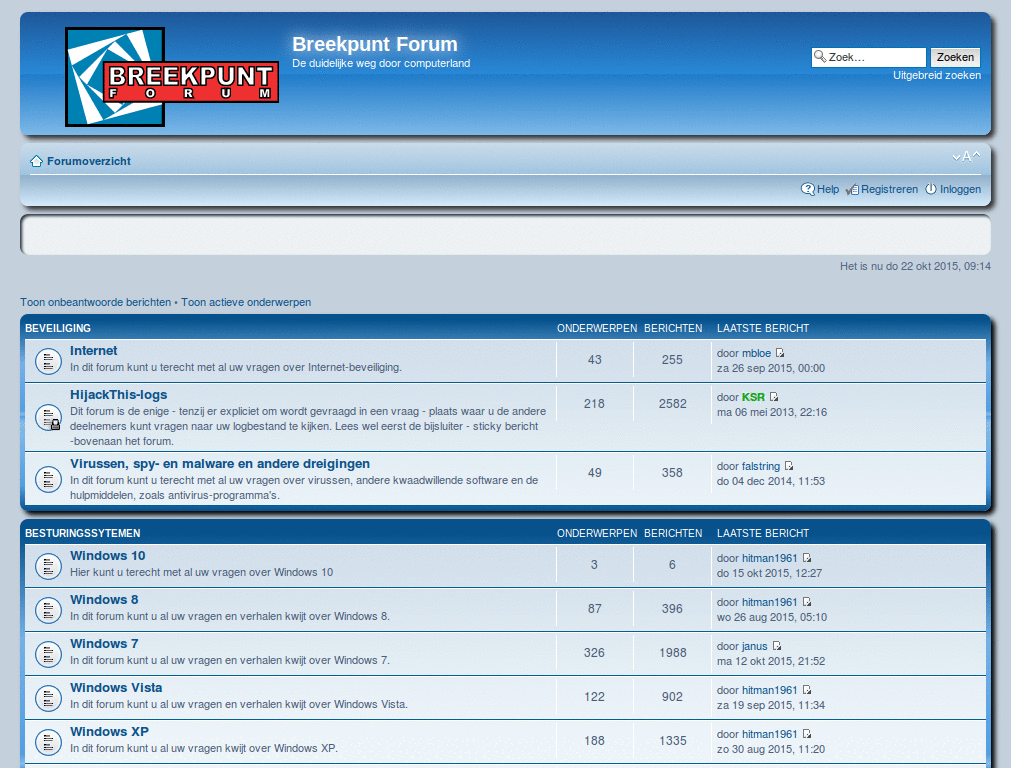
Task: Click the Windows Vista forum status icon
Action: click(x=48, y=698)
